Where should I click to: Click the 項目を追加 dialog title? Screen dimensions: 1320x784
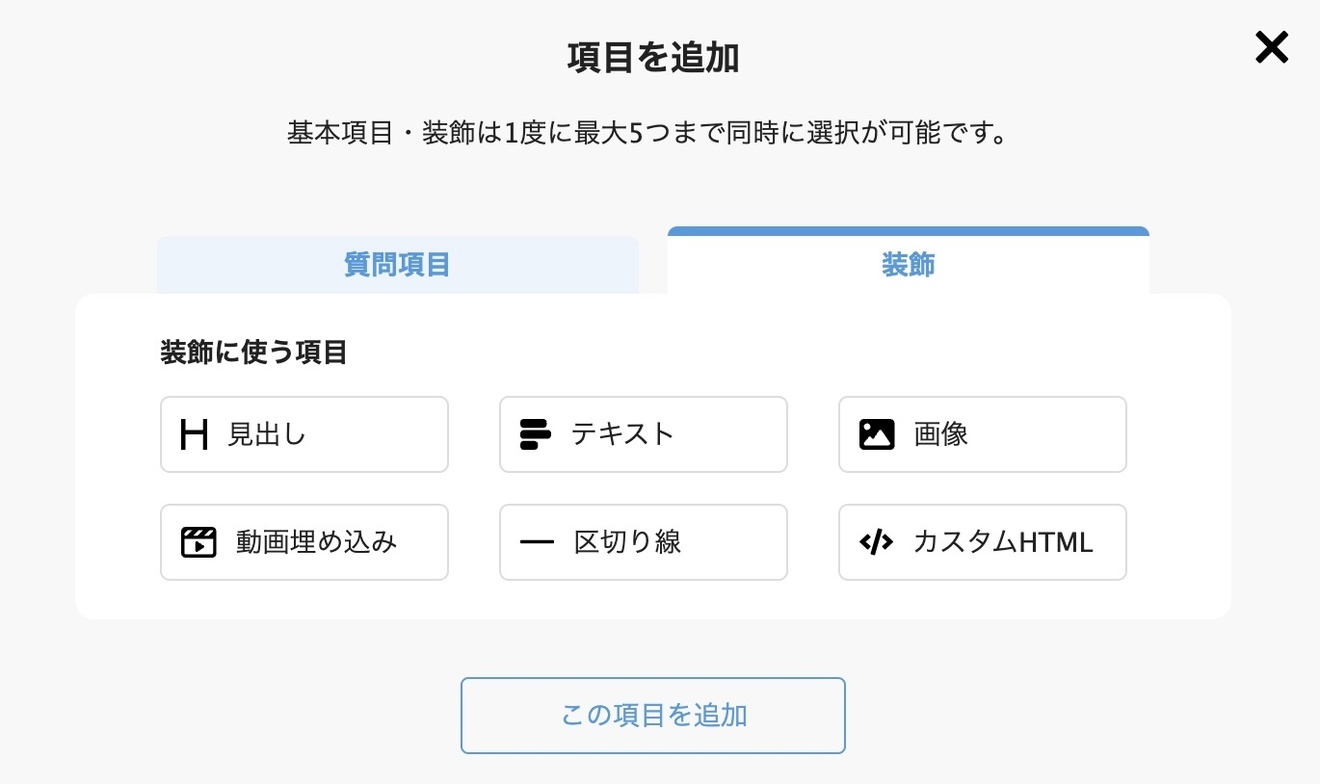pyautogui.click(x=653, y=59)
